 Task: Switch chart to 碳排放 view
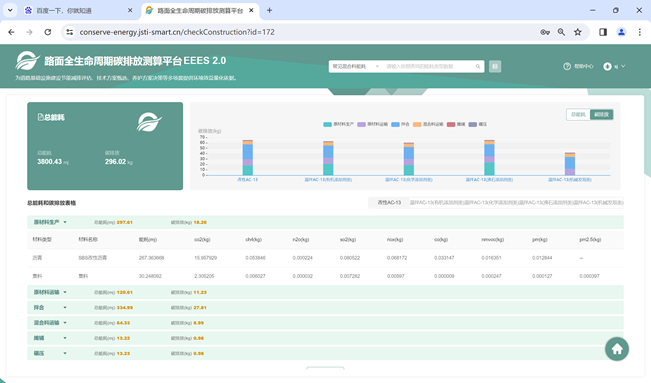(601, 115)
